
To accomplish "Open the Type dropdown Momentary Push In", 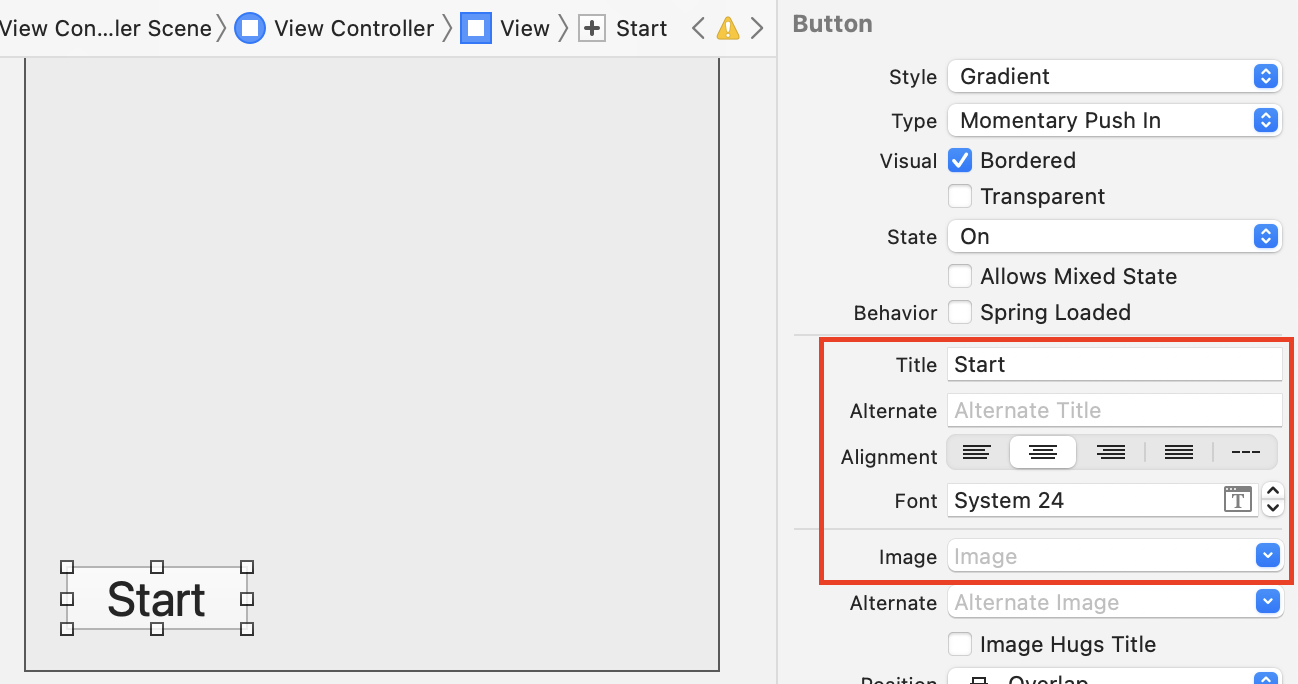I will coord(1114,121).
